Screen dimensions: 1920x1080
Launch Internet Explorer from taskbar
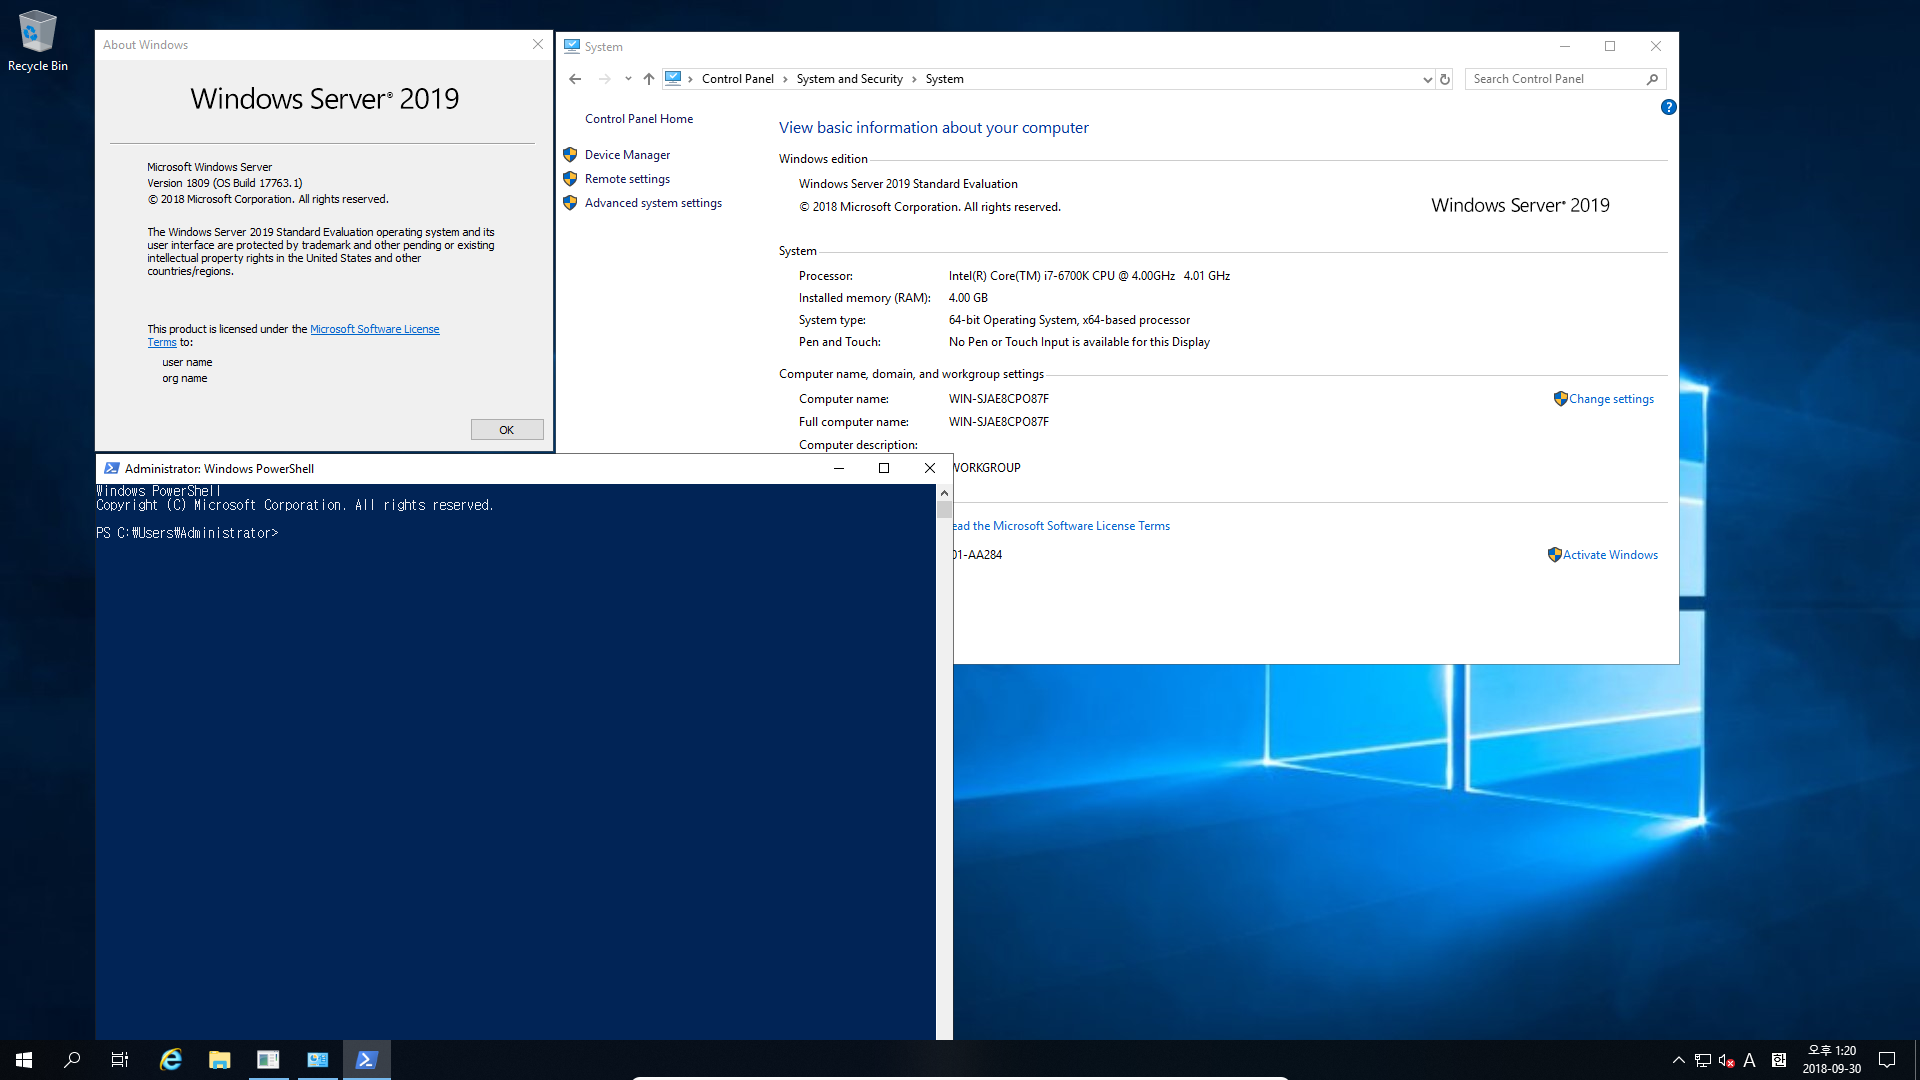coord(171,1060)
